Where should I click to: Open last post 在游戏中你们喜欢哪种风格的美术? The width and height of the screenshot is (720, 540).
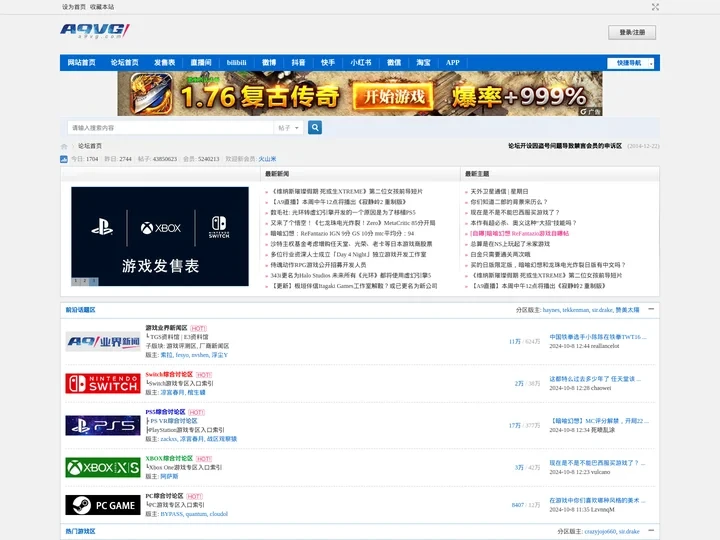597,500
